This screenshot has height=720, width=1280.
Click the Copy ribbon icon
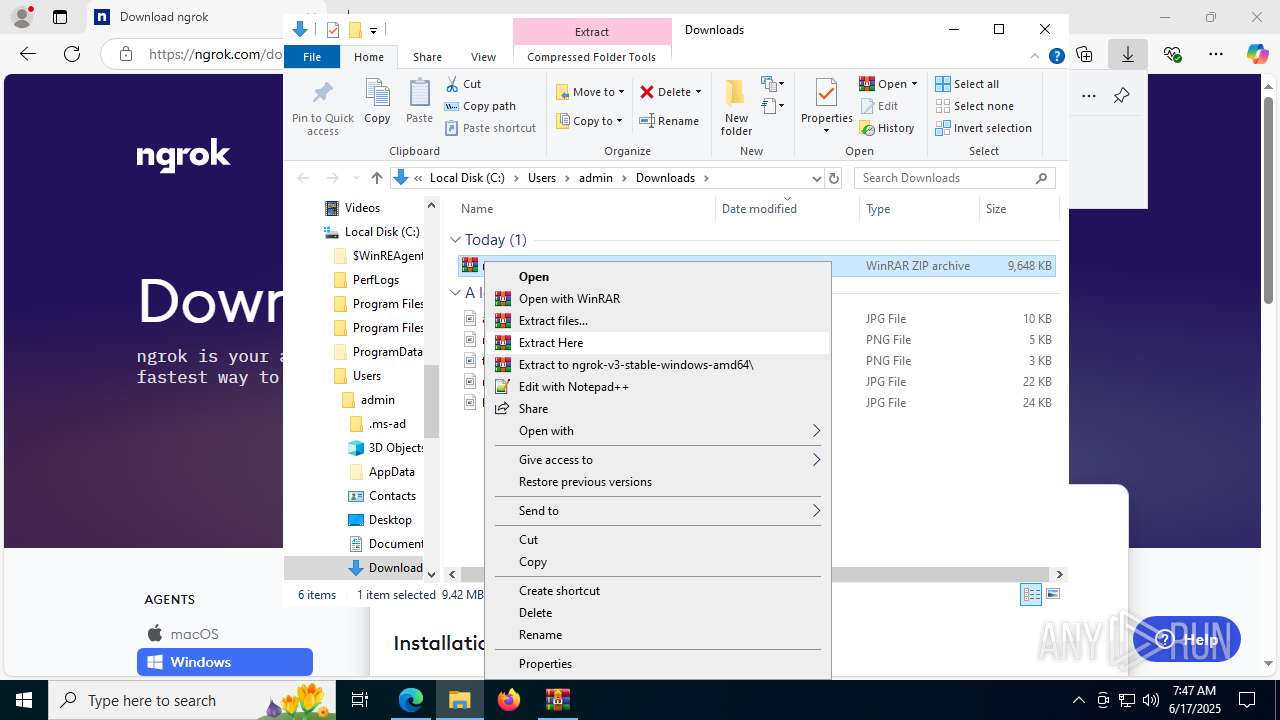pyautogui.click(x=377, y=102)
